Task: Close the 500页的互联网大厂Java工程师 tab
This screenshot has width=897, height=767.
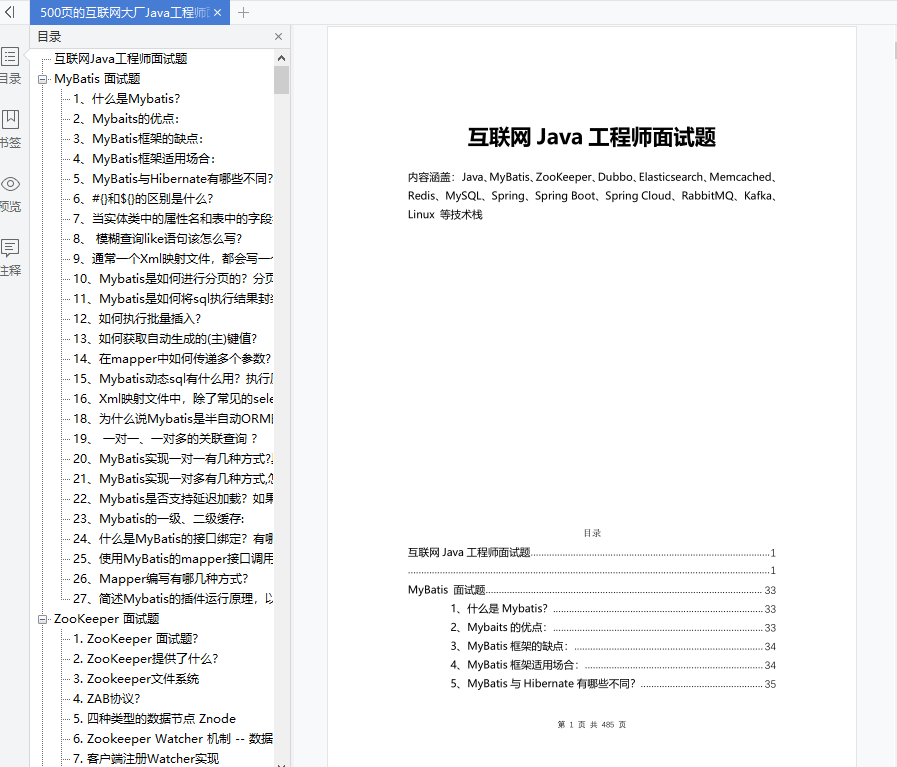Action: point(217,13)
